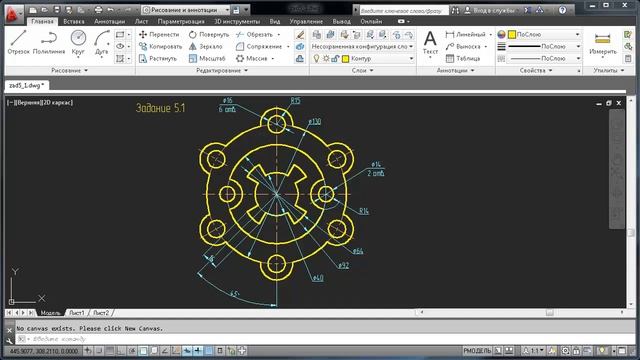
Task: Expand the Редактирование panel
Action: (222, 70)
